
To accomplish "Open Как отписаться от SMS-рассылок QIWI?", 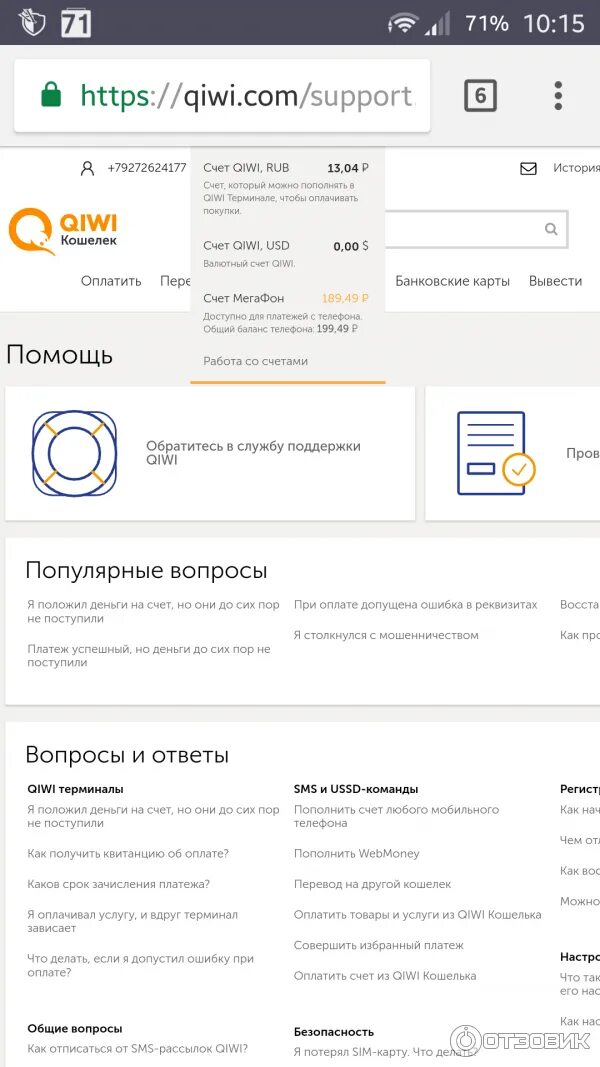I will tap(137, 1049).
